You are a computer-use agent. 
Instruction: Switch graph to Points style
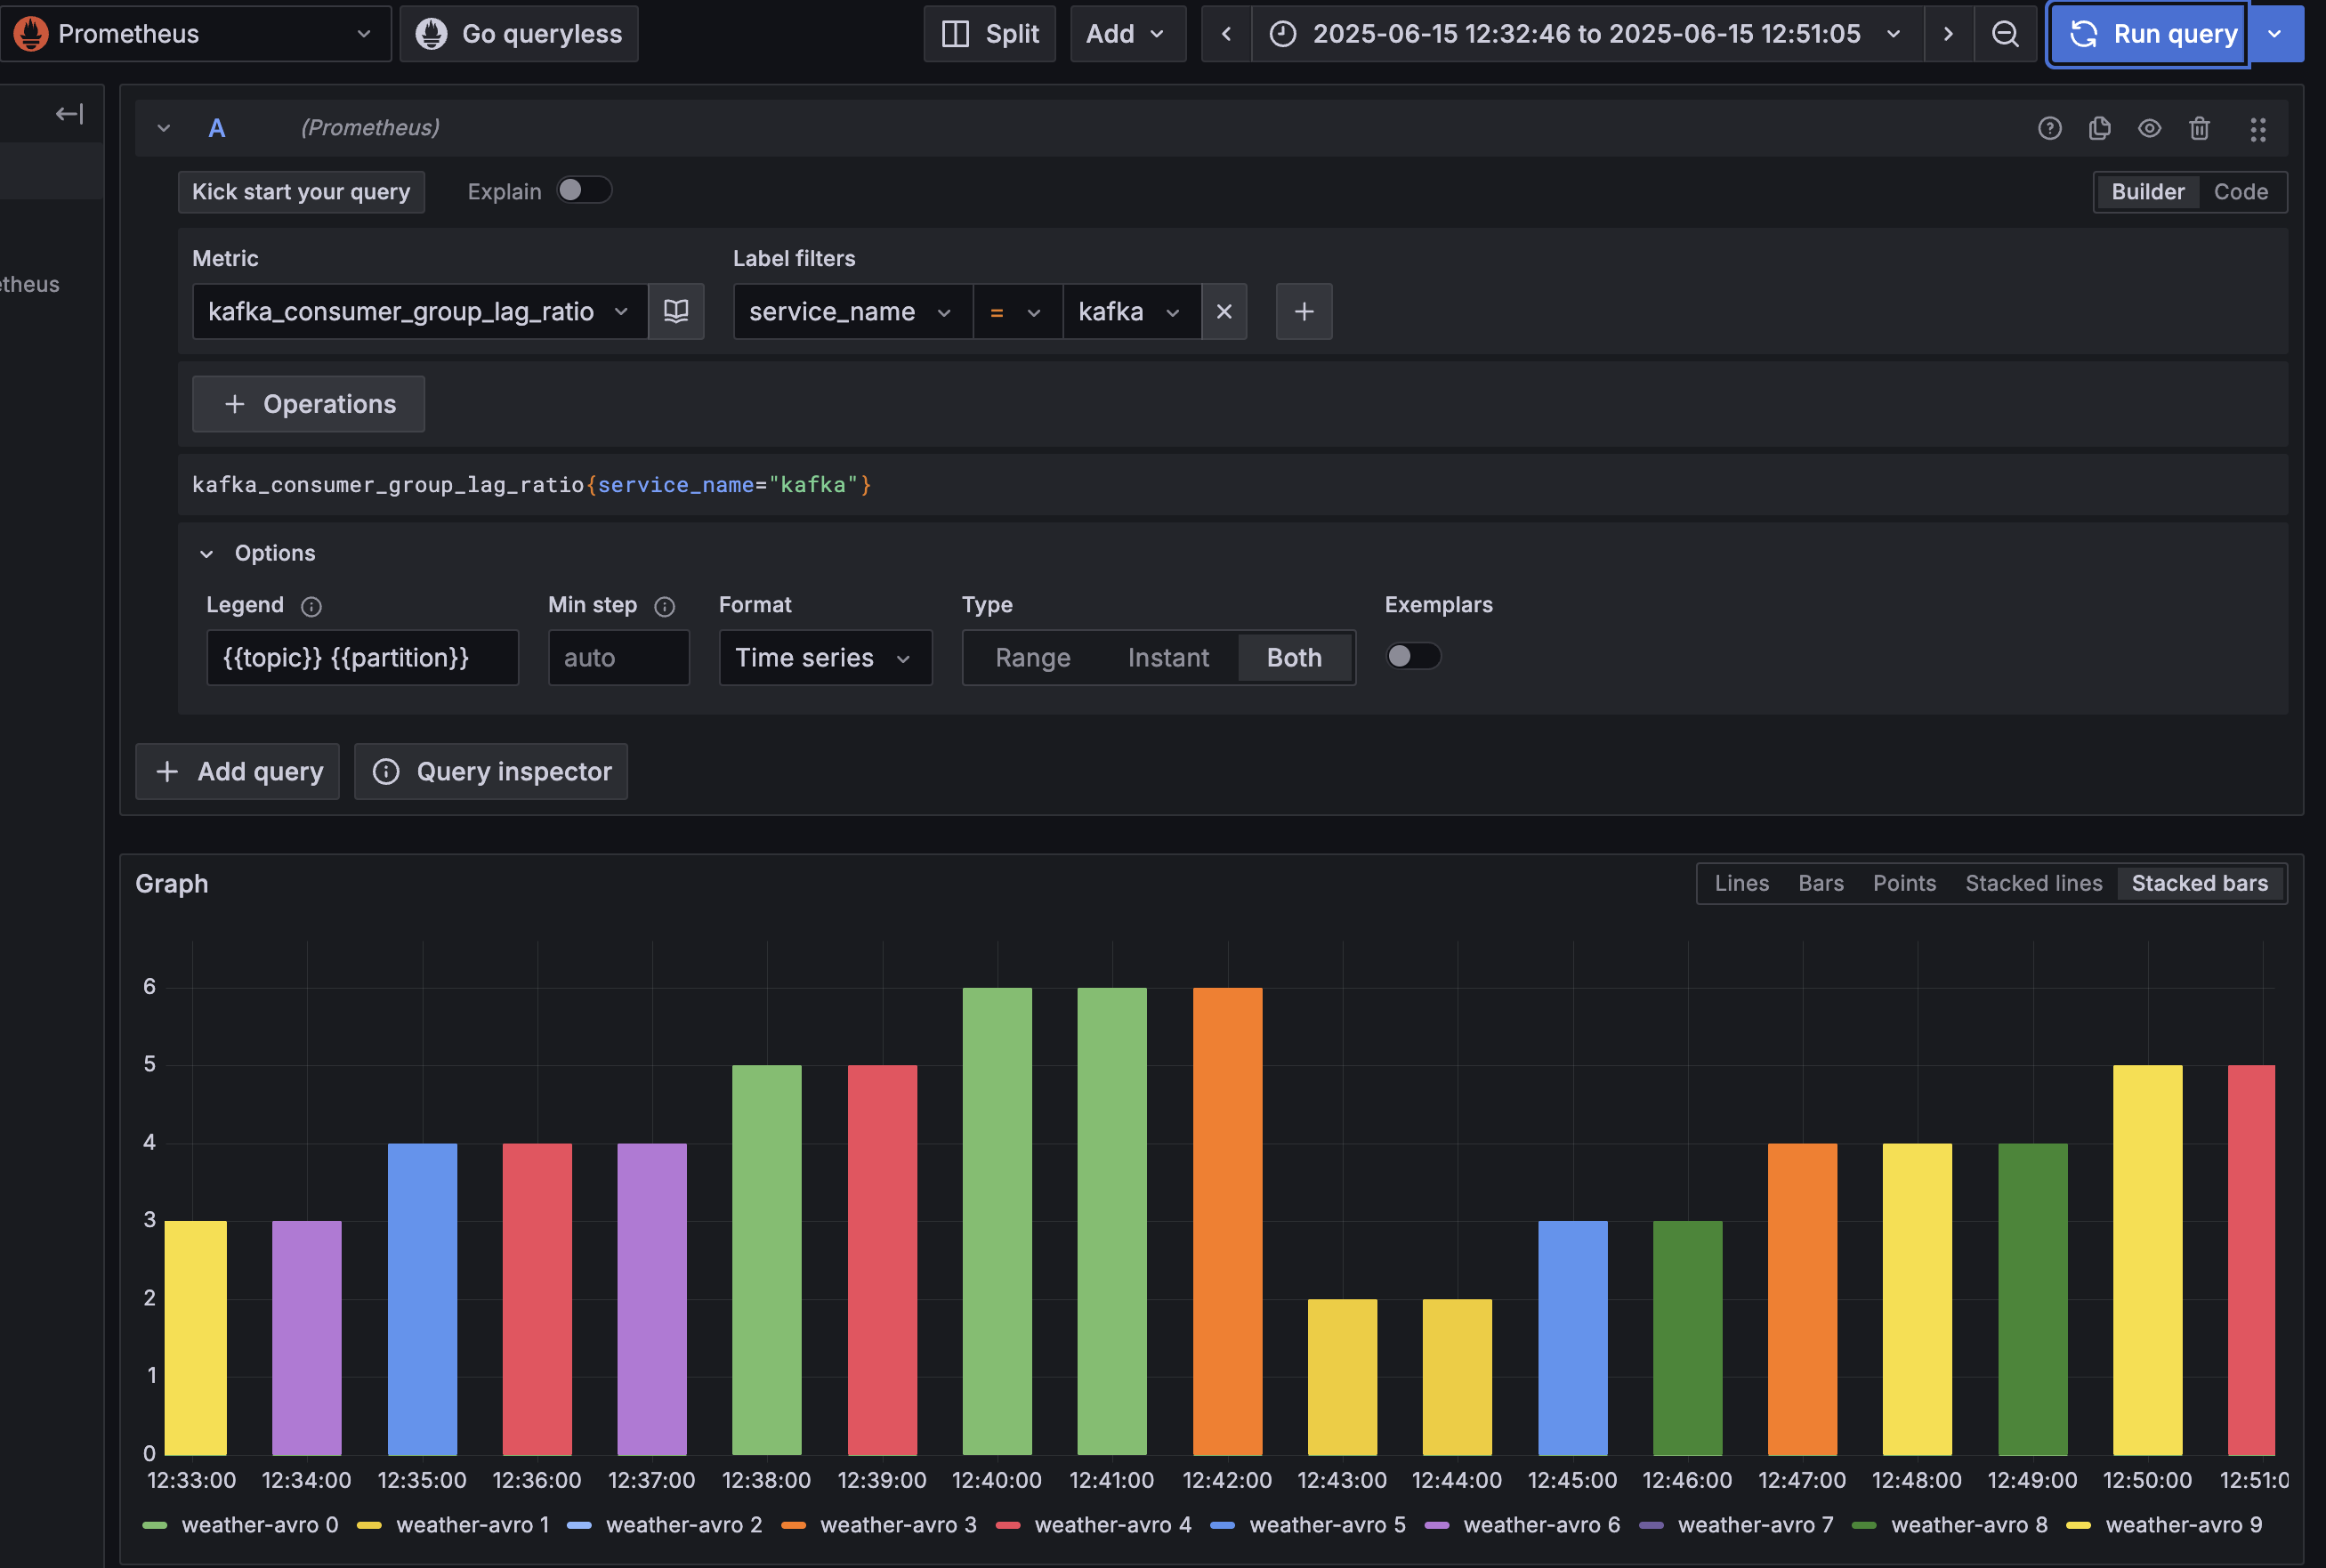(x=1904, y=884)
